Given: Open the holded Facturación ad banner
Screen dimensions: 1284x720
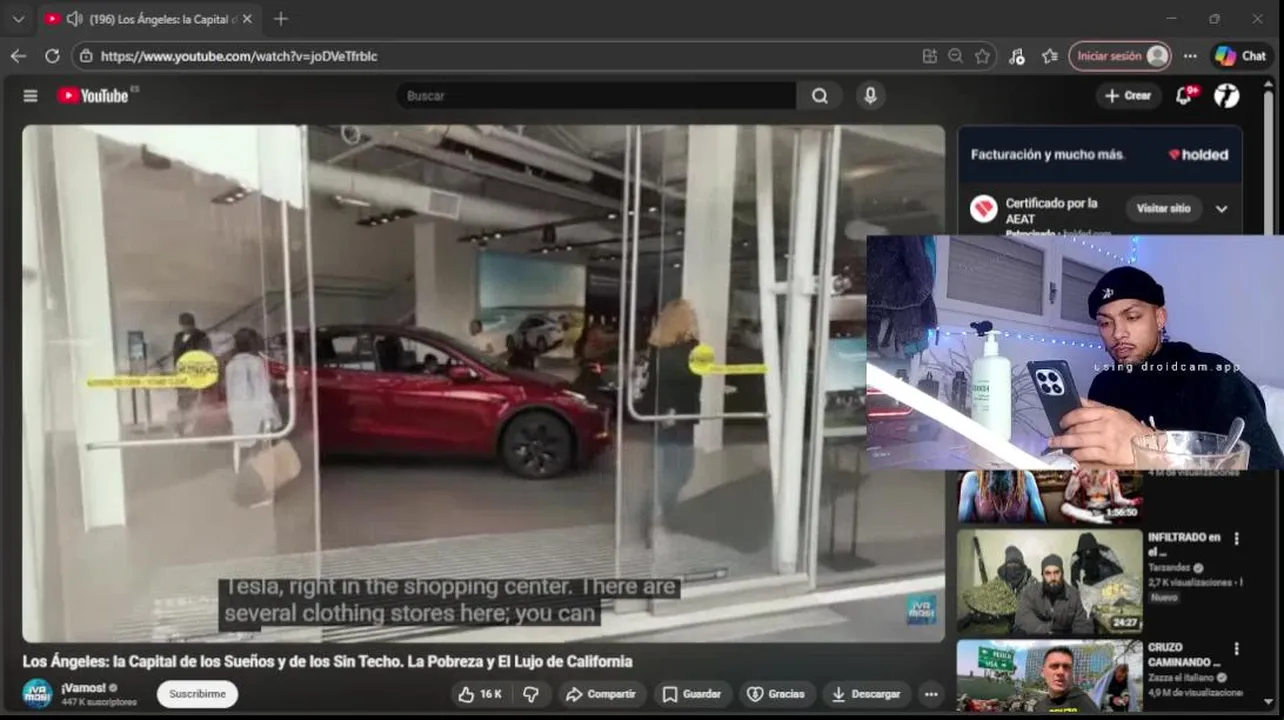Looking at the screenshot, I should click(x=1100, y=155).
